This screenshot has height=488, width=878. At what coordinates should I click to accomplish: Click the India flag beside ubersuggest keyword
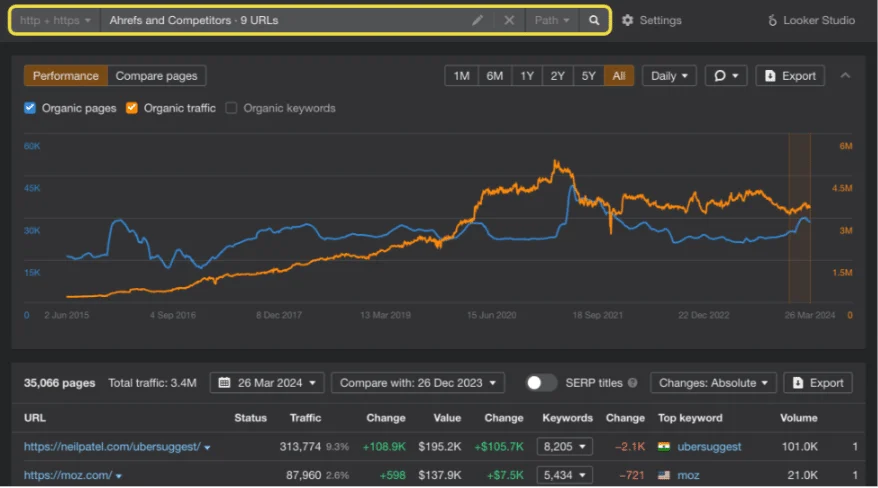[664, 447]
